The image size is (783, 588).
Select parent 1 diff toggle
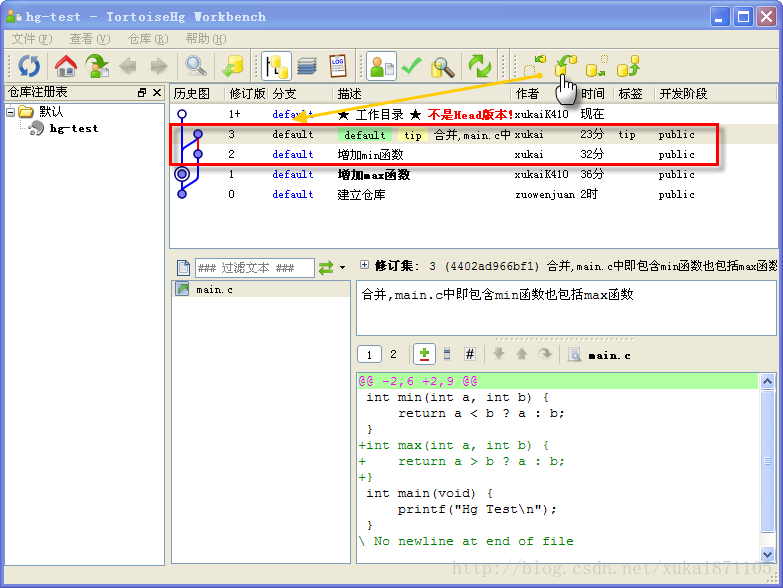(369, 354)
